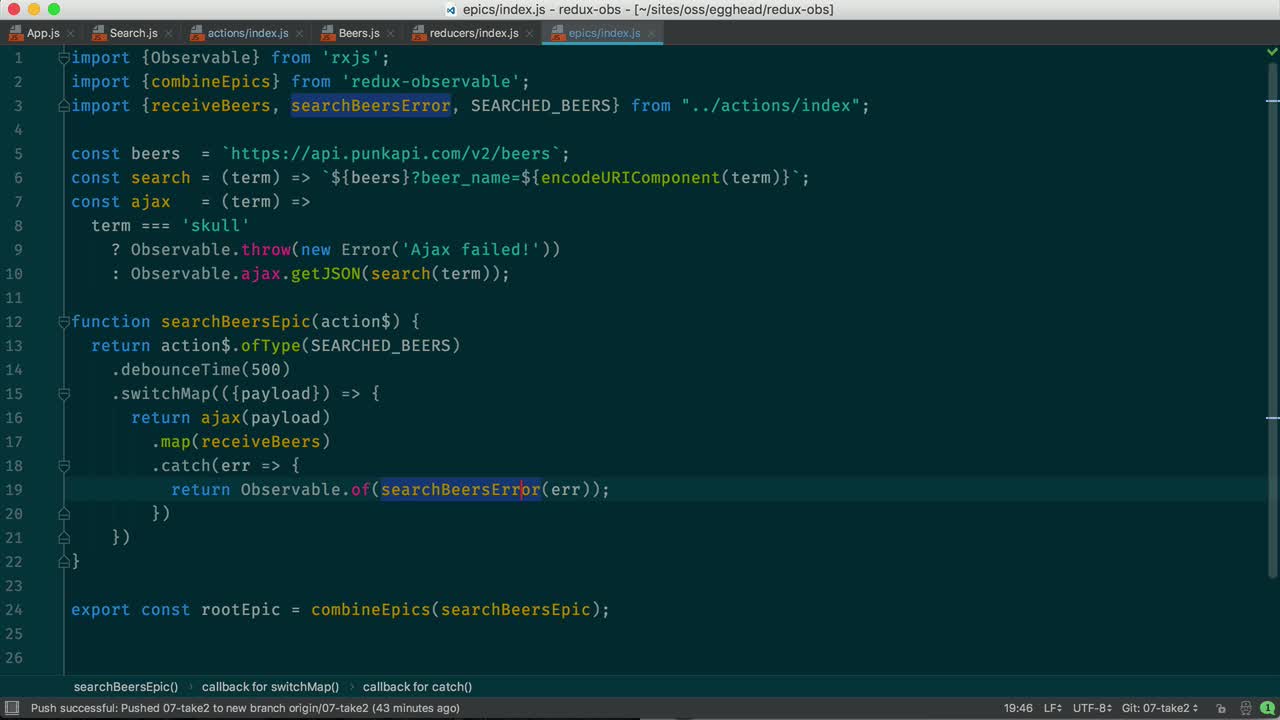Viewport: 1280px width, 720px height.
Task: Click the JavaScript icon on epics/index.js tab
Action: 558,32
